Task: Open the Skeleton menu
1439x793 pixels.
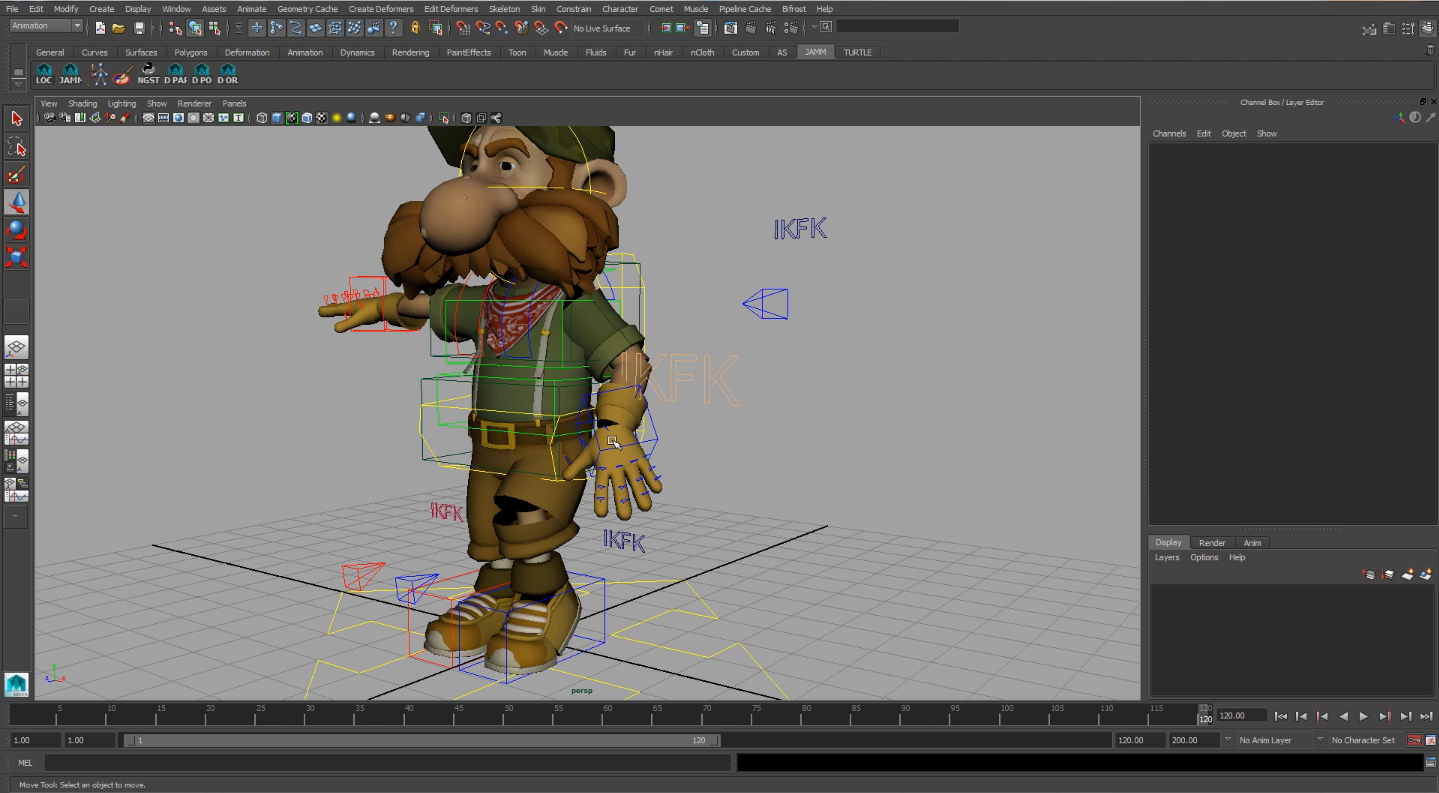Action: pyautogui.click(x=504, y=9)
